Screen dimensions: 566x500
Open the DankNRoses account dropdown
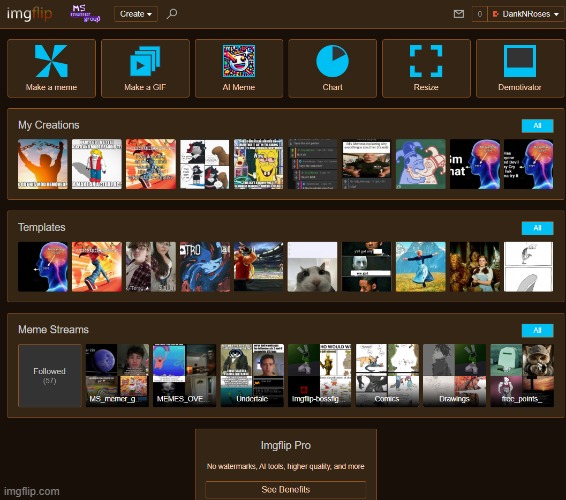(x=526, y=14)
